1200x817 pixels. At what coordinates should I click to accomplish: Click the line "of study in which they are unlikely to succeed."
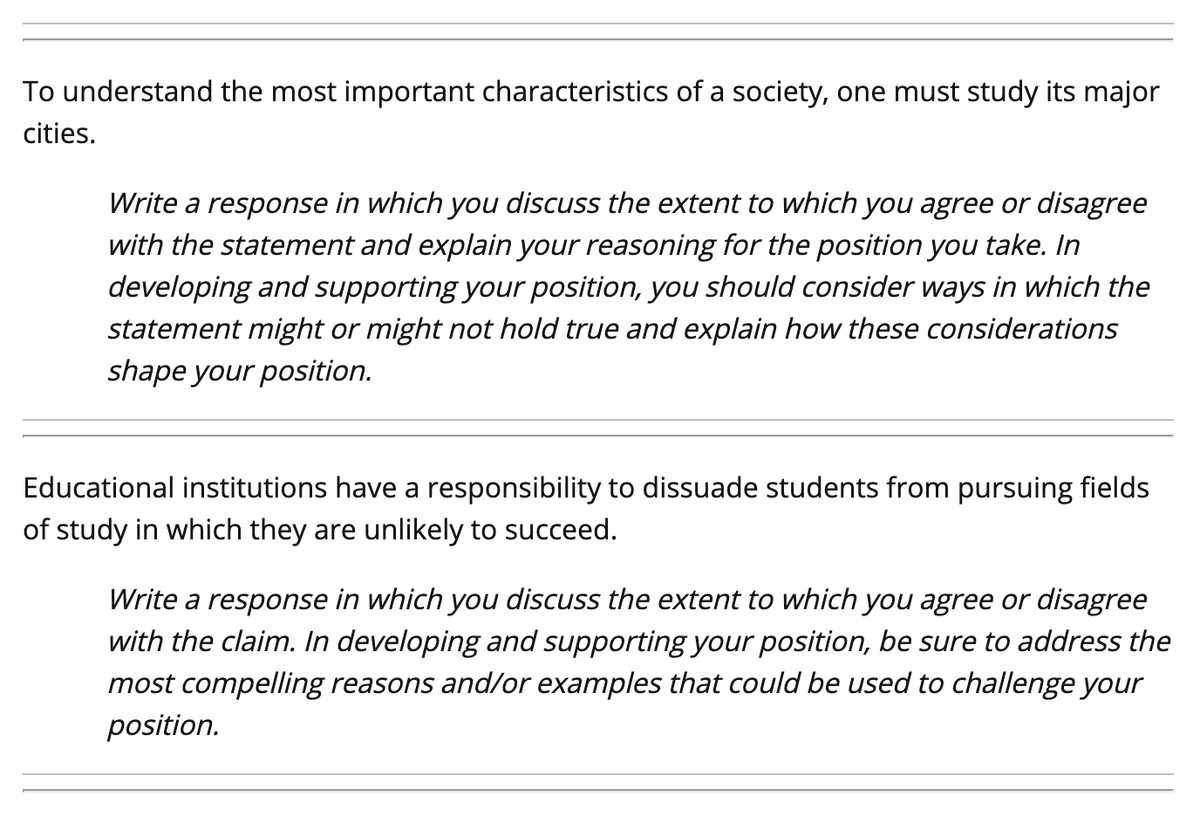(x=319, y=530)
